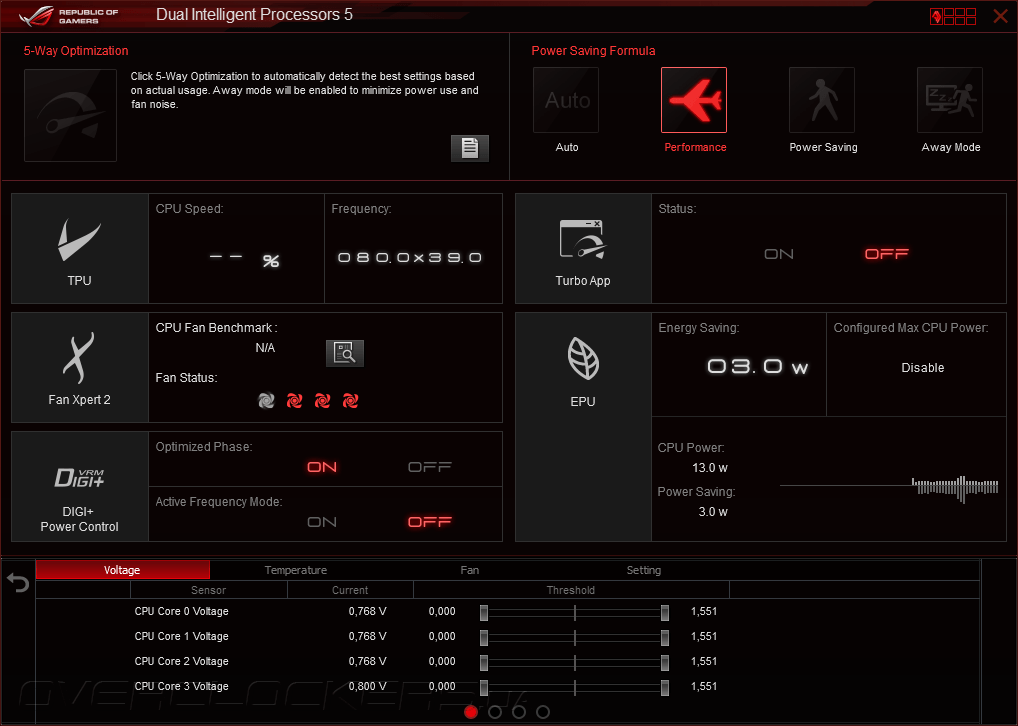
Task: Select the Power Saving walking profile
Action: tap(822, 101)
